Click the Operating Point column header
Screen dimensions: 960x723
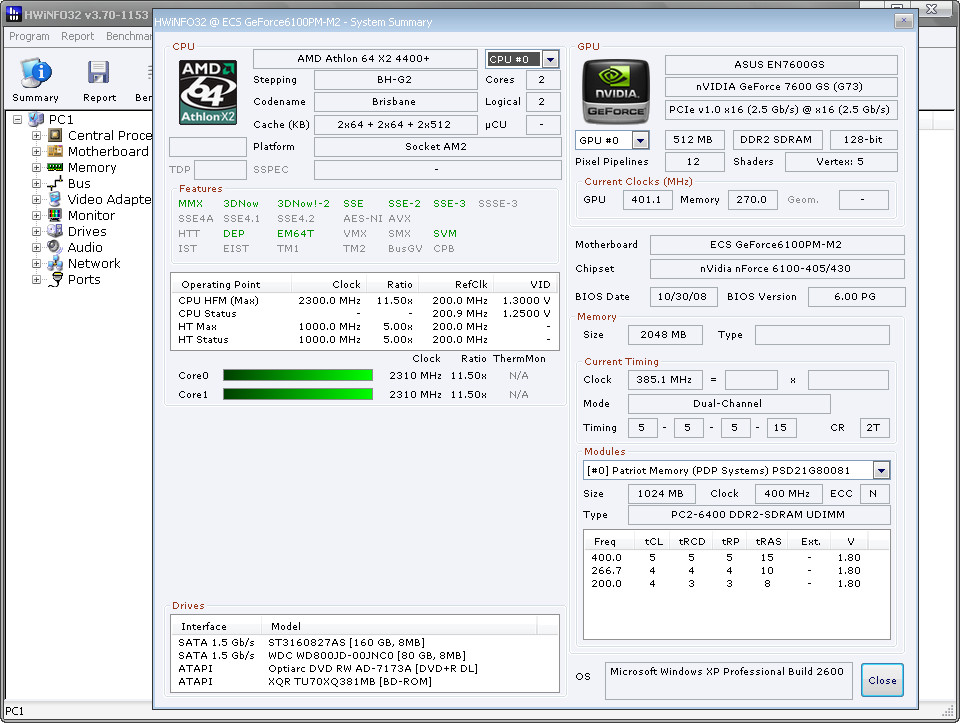click(231, 284)
